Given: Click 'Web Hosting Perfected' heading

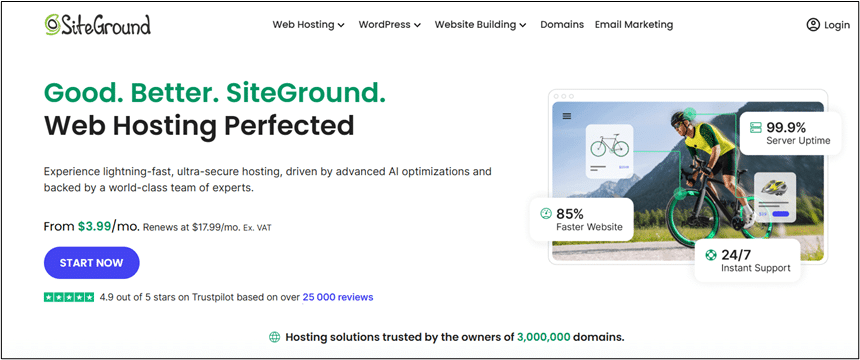Looking at the screenshot, I should point(199,126).
